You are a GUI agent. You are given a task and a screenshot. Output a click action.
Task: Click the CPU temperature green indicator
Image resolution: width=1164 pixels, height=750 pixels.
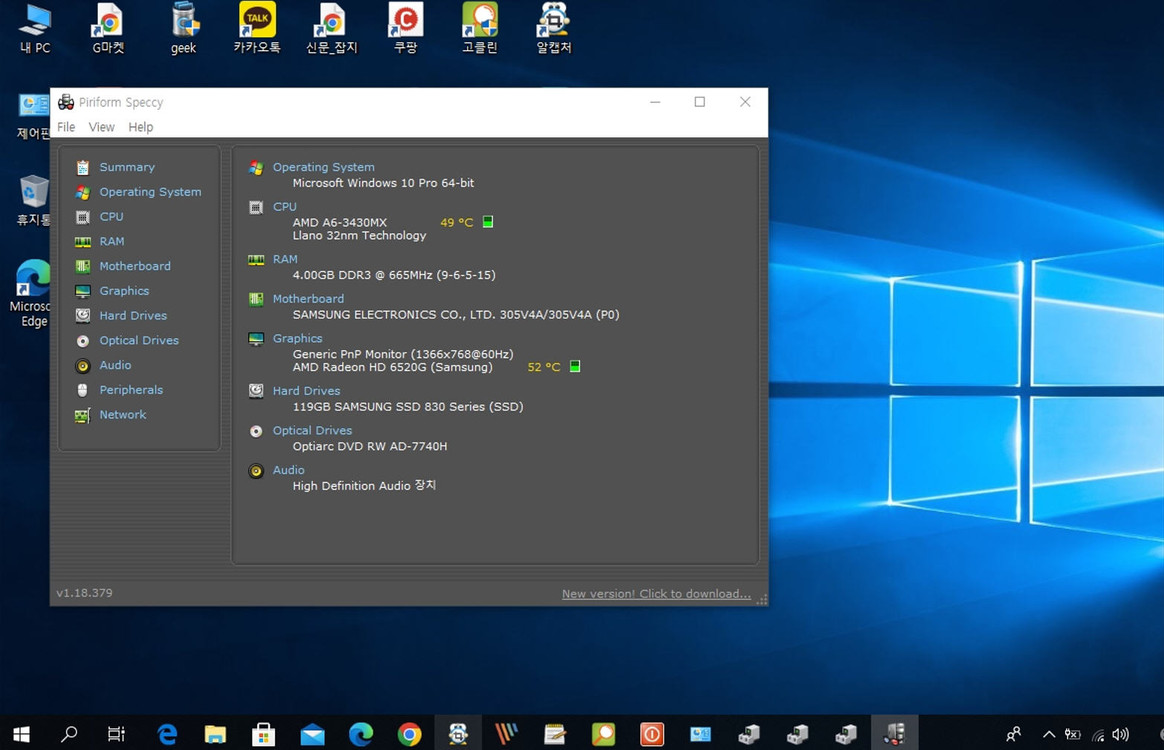(488, 222)
